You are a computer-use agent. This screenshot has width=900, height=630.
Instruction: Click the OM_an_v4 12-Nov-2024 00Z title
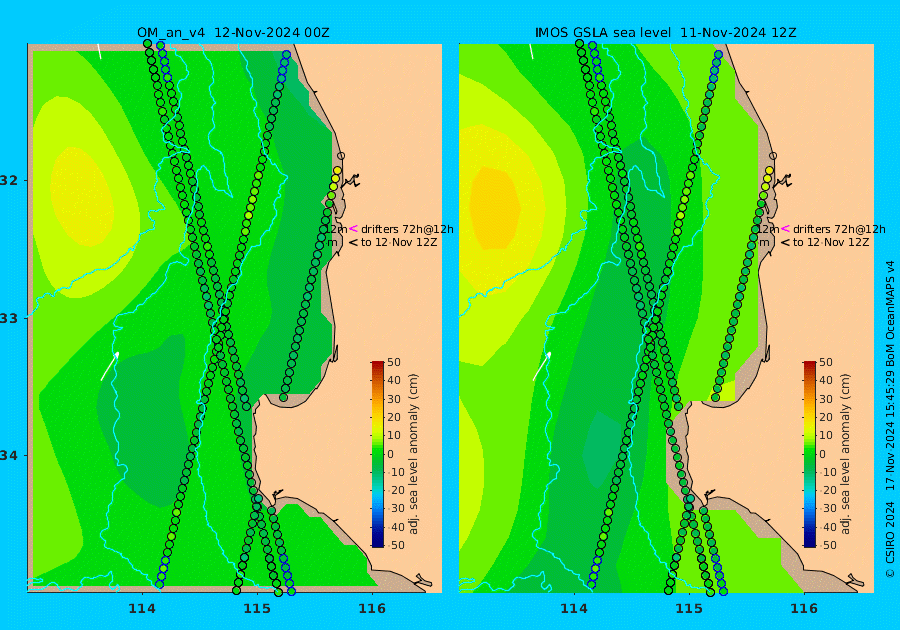233,33
